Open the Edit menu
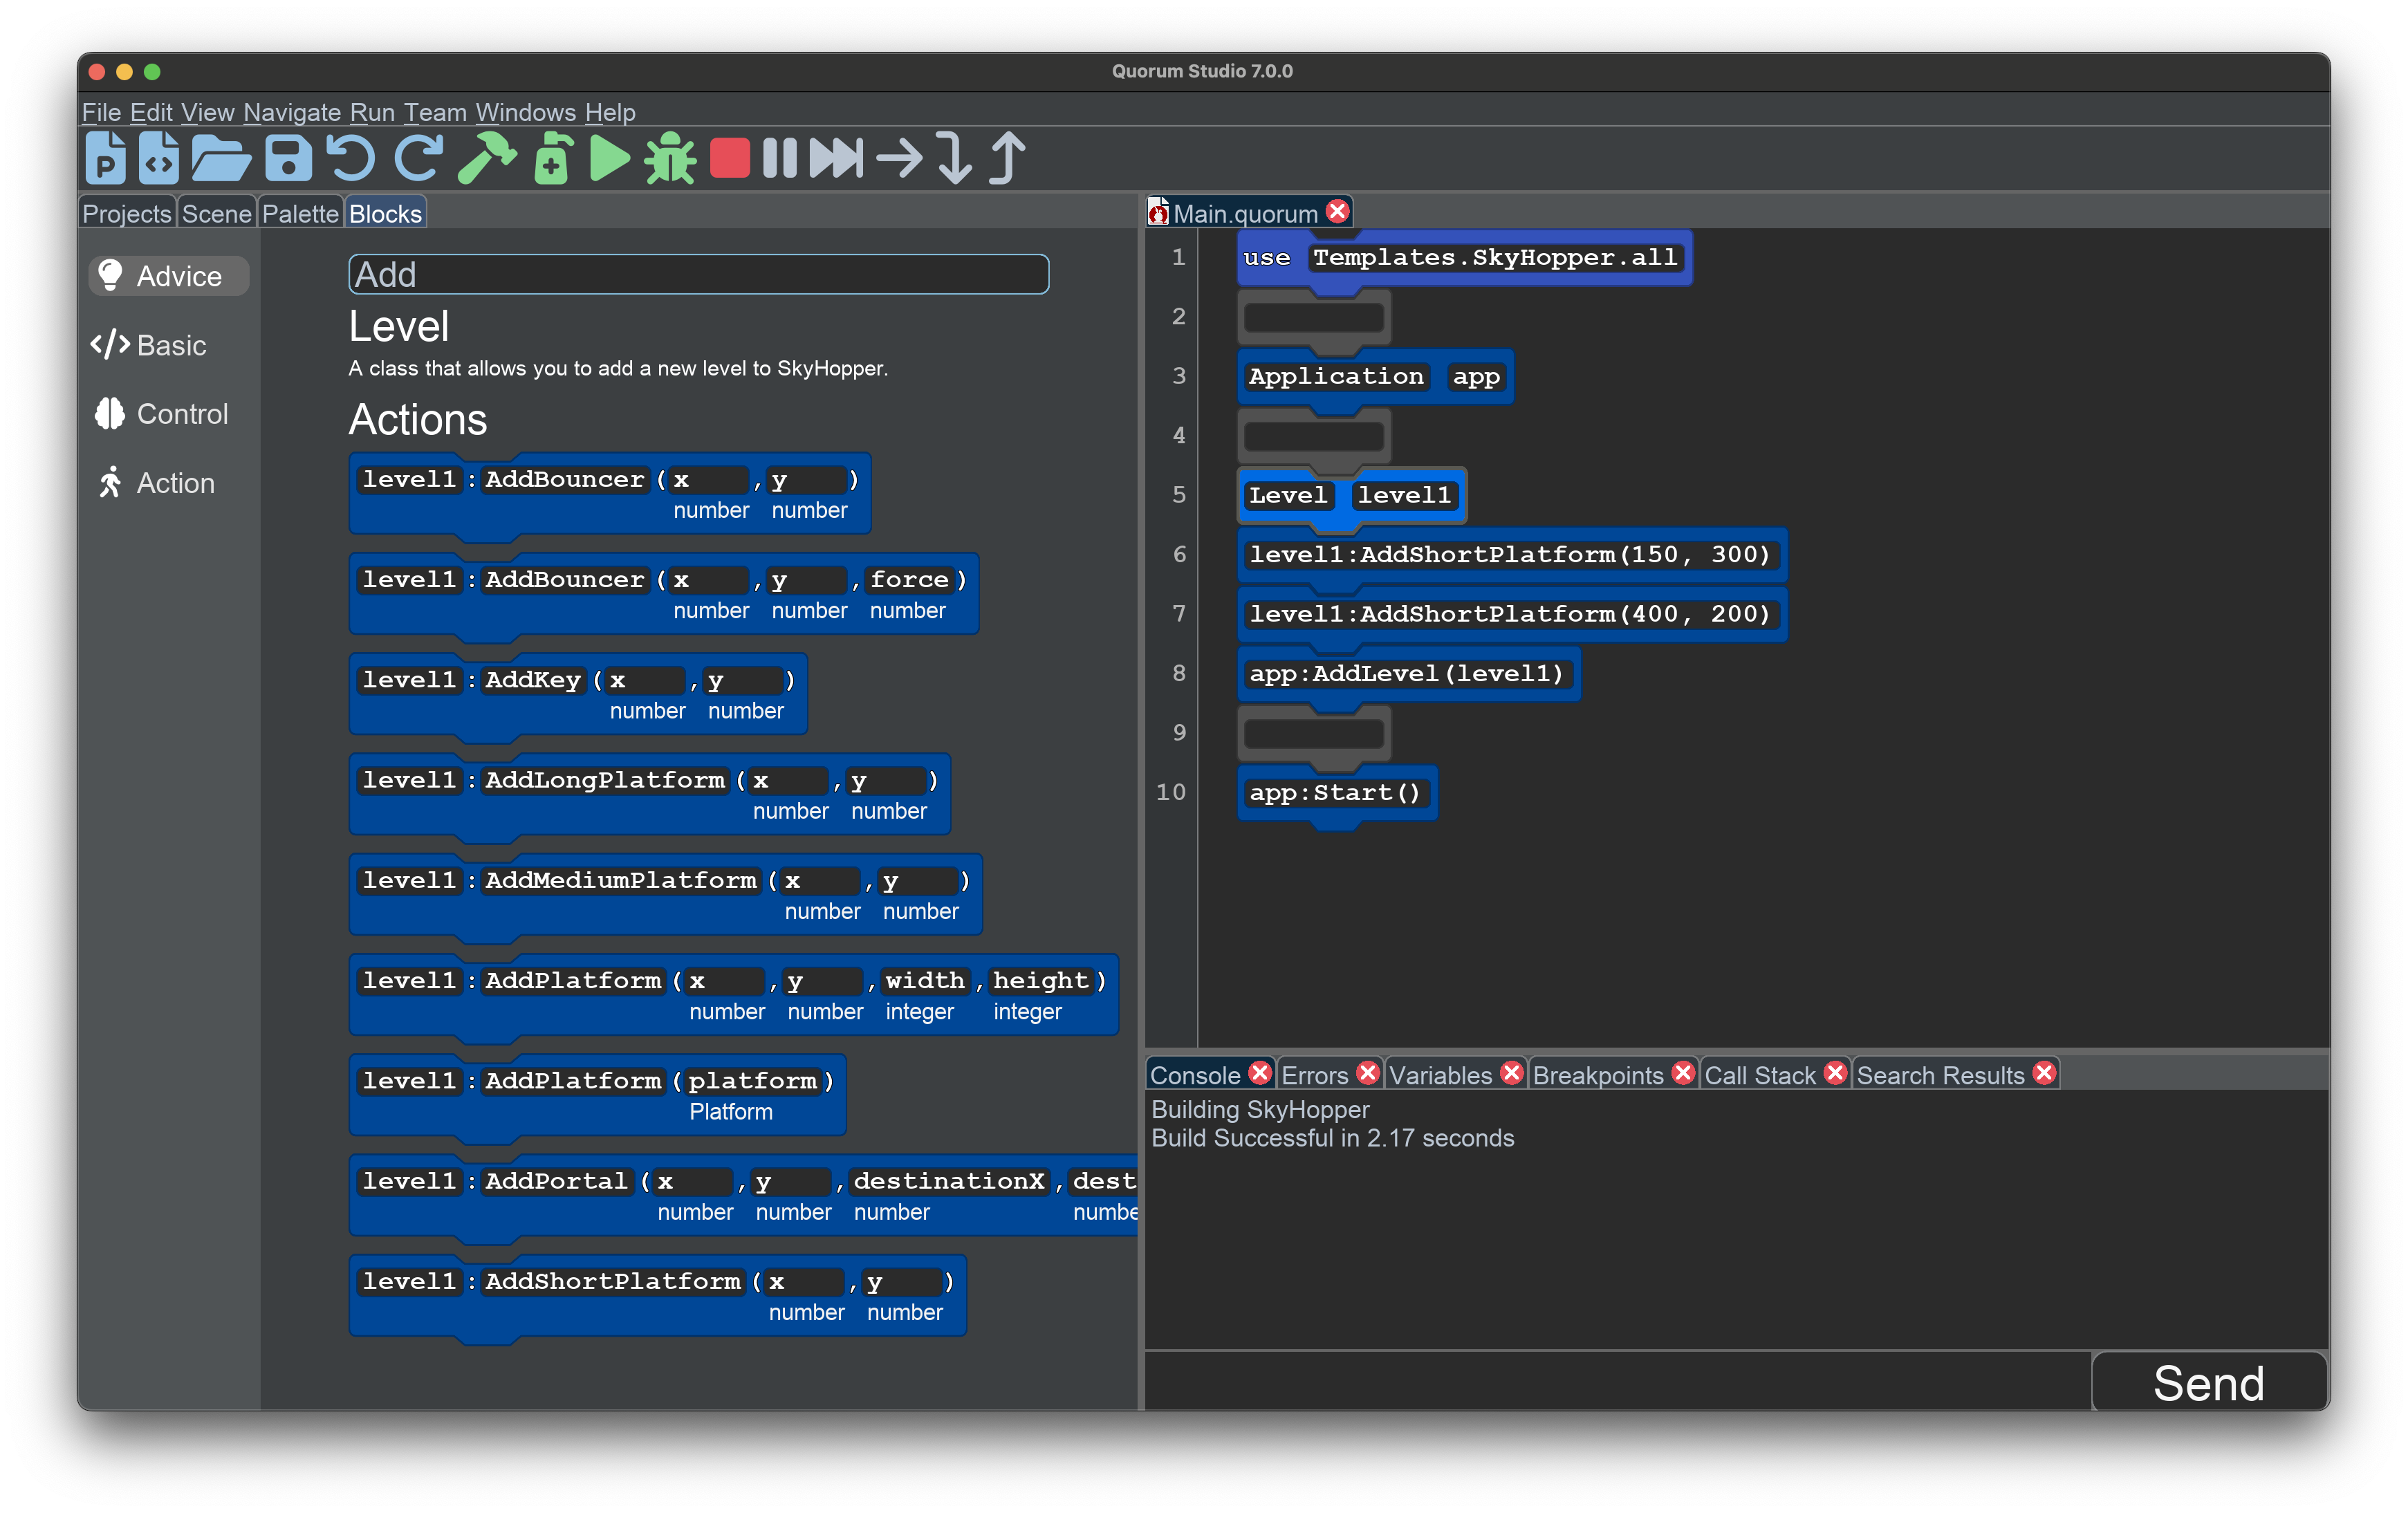 coord(151,112)
